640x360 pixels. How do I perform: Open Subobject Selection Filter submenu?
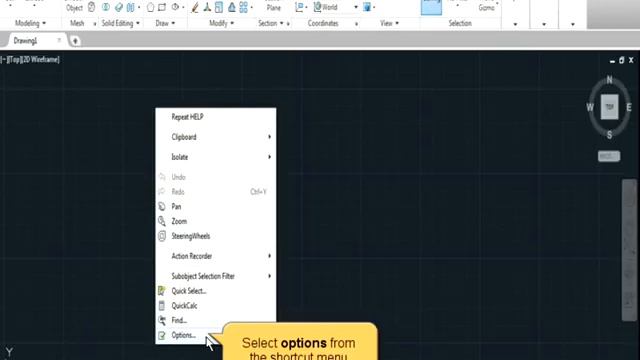click(x=216, y=276)
